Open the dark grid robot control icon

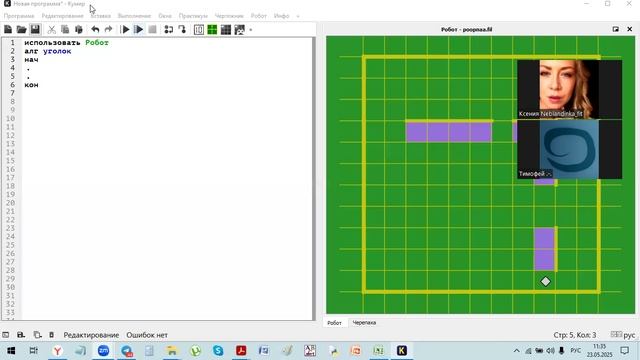click(226, 29)
